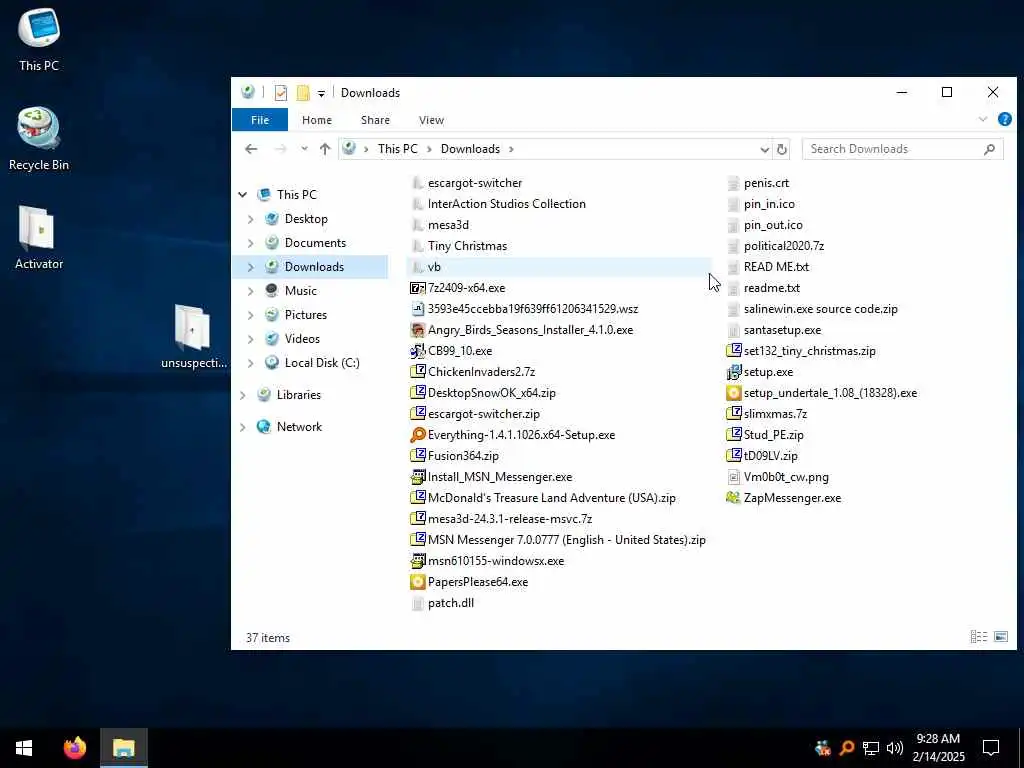This screenshot has width=1024, height=768.
Task: Expand the Libraries tree node
Action: coord(243,395)
